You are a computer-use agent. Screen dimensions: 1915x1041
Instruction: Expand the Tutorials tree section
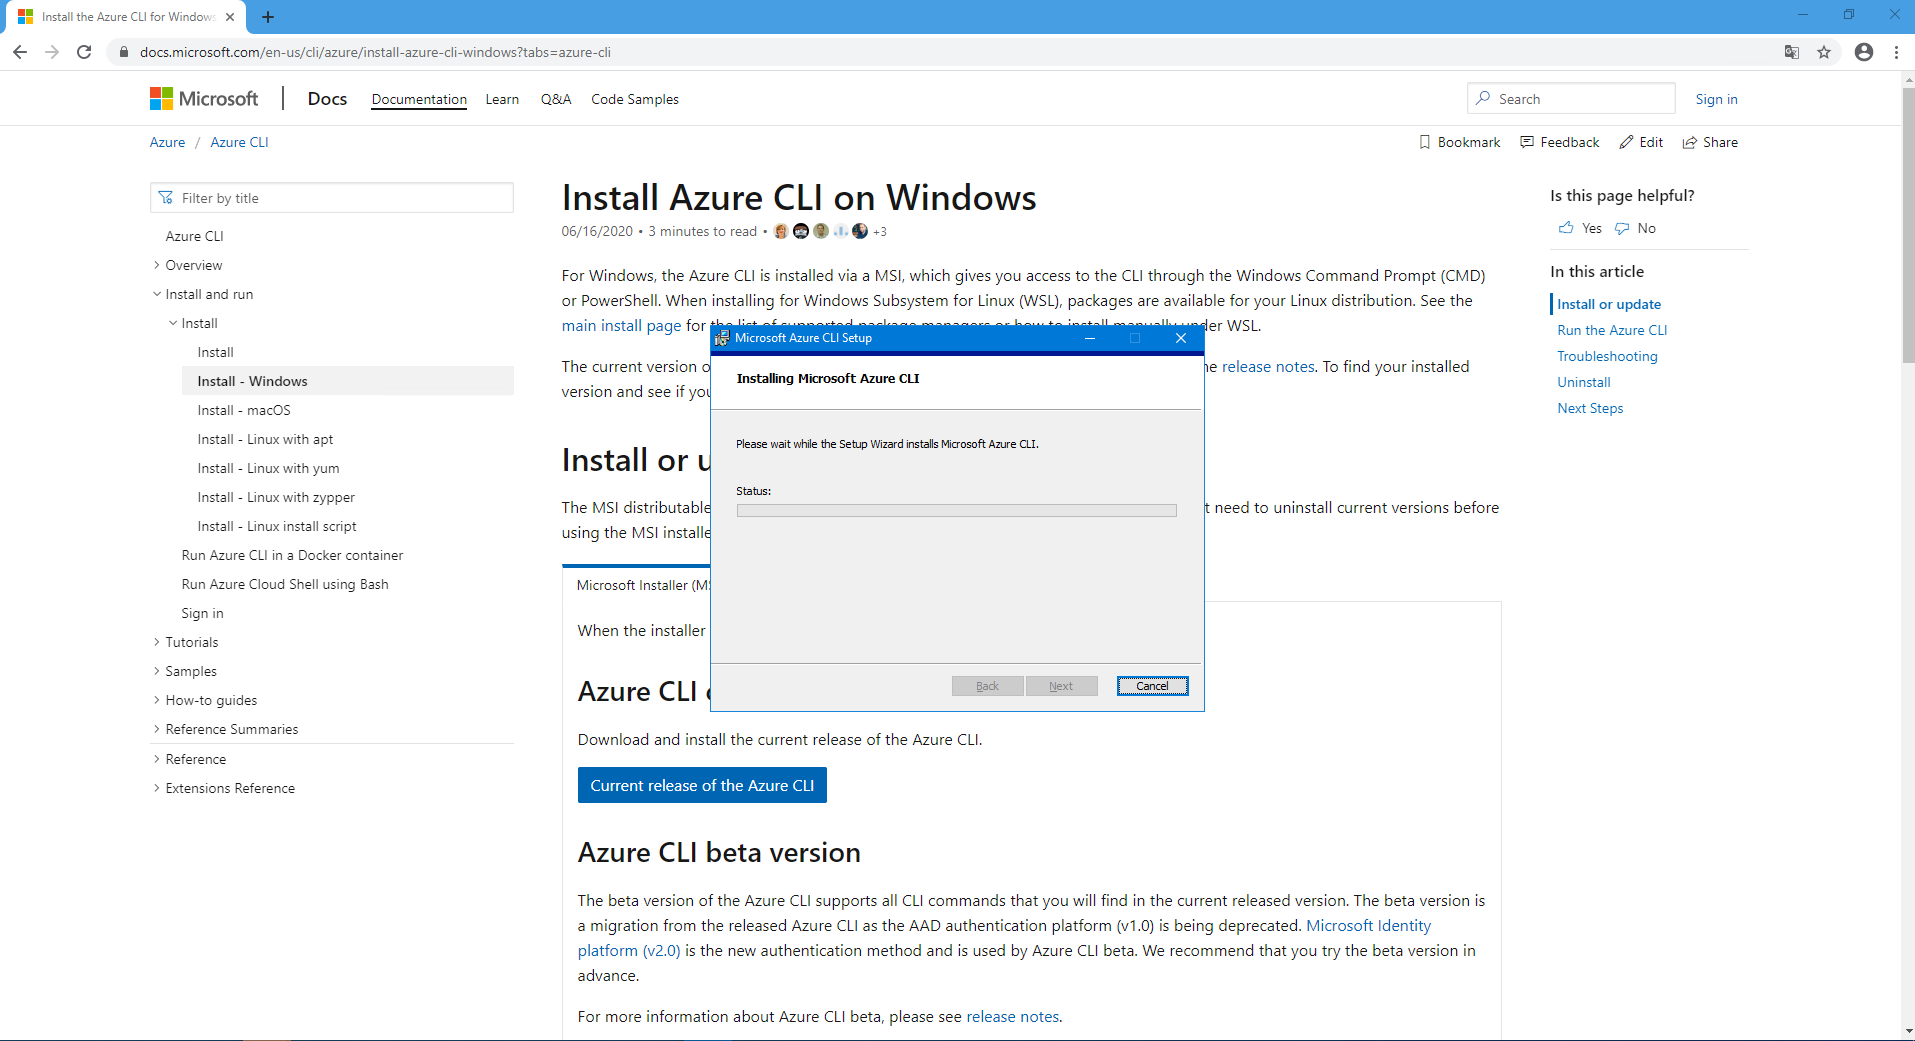pyautogui.click(x=157, y=642)
